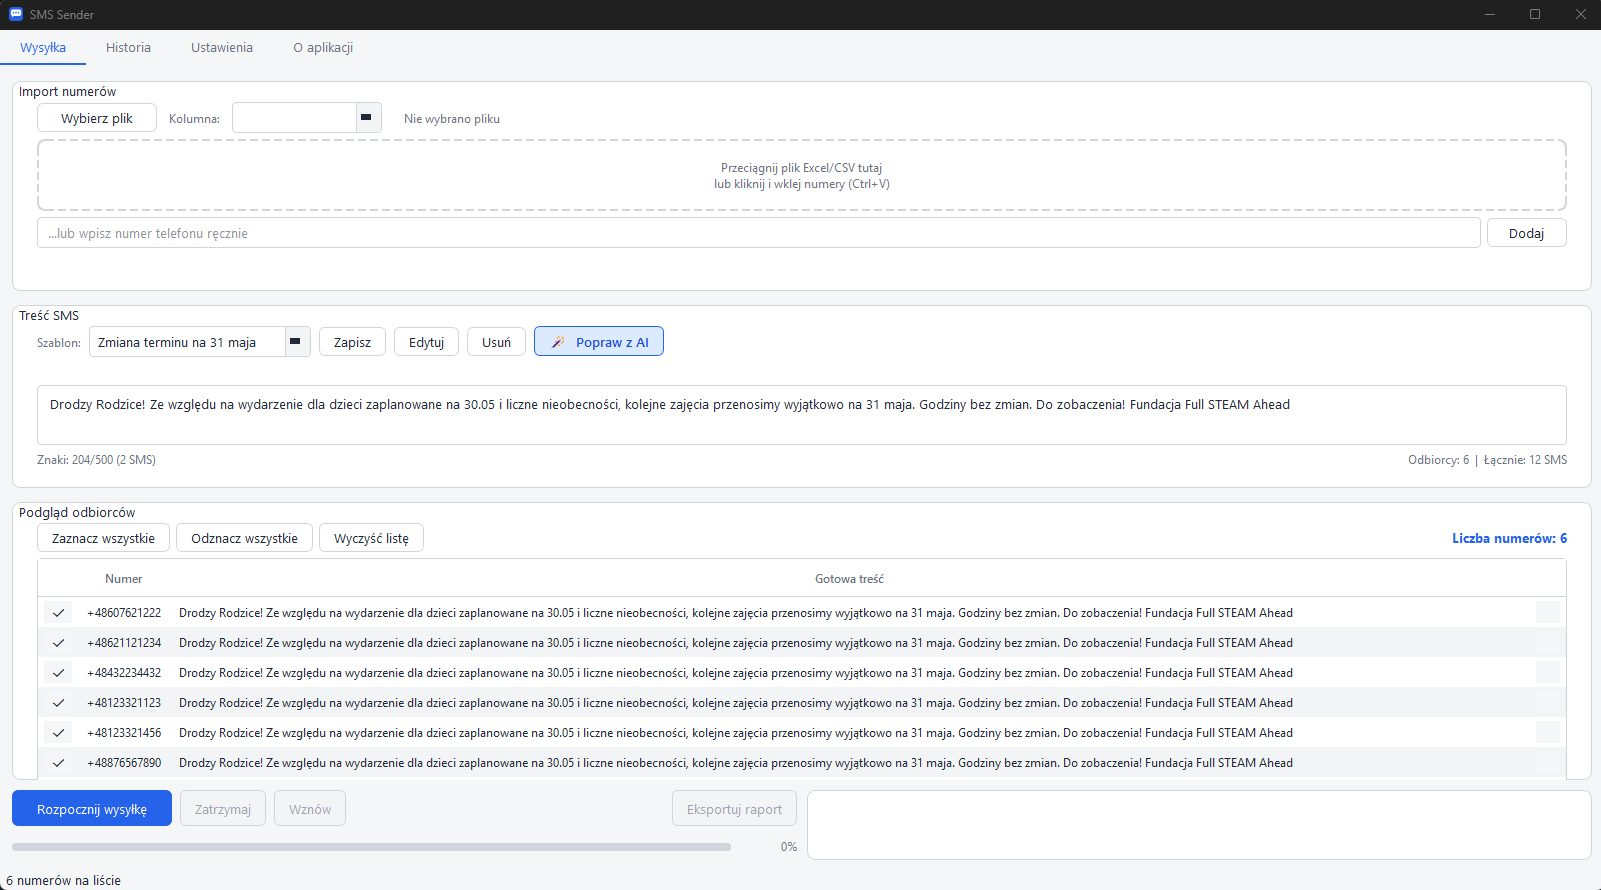Click the Excel/CSV drop zone area
The height and width of the screenshot is (890, 1601).
click(x=801, y=176)
